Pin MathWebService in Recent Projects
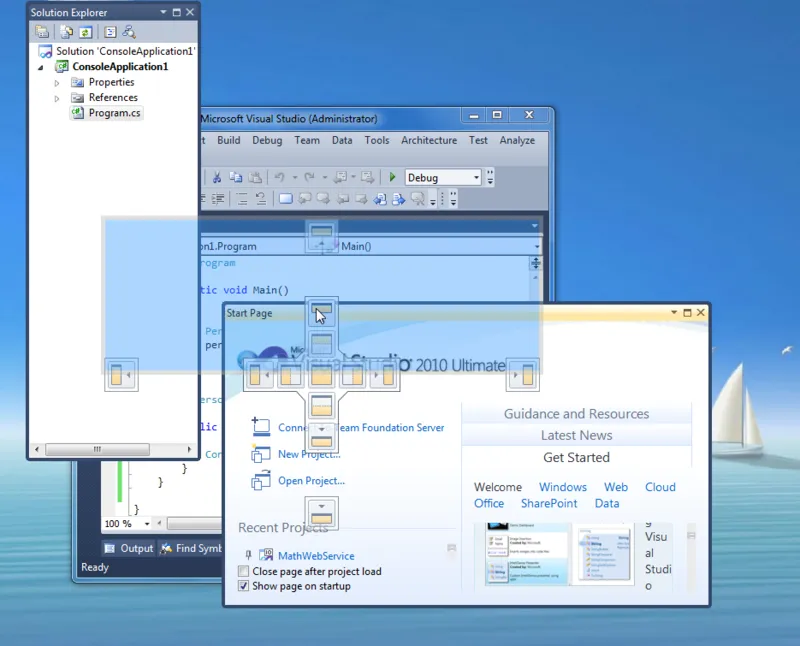The image size is (800, 646). (248, 555)
